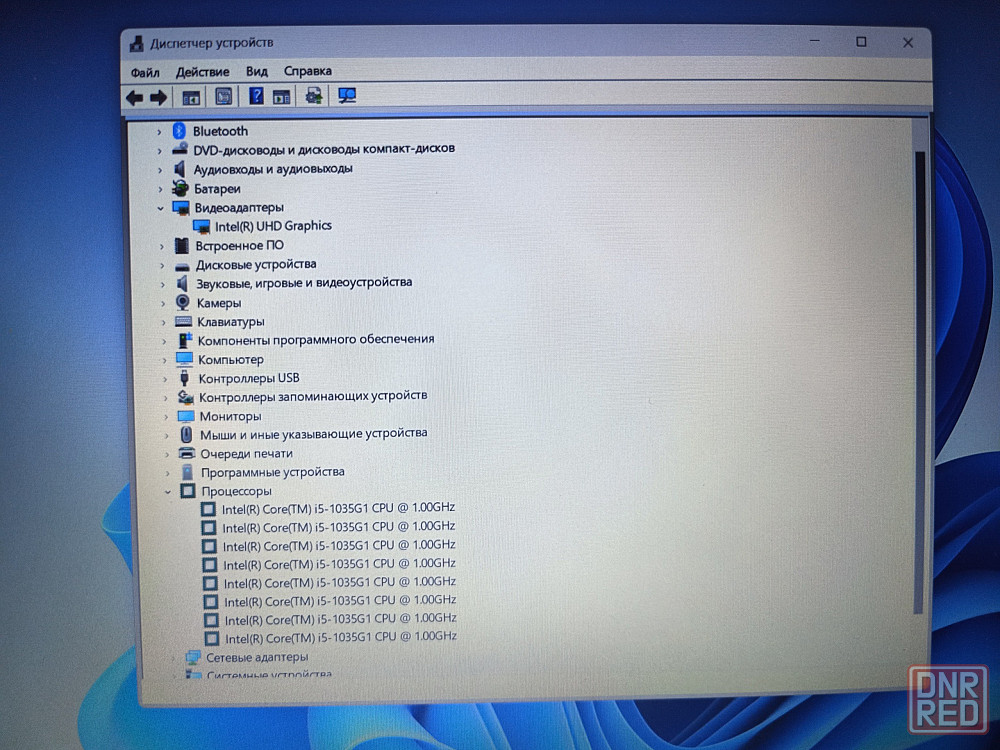The height and width of the screenshot is (750, 1000).
Task: Expand the Bluetooth category
Action: pyautogui.click(x=159, y=132)
